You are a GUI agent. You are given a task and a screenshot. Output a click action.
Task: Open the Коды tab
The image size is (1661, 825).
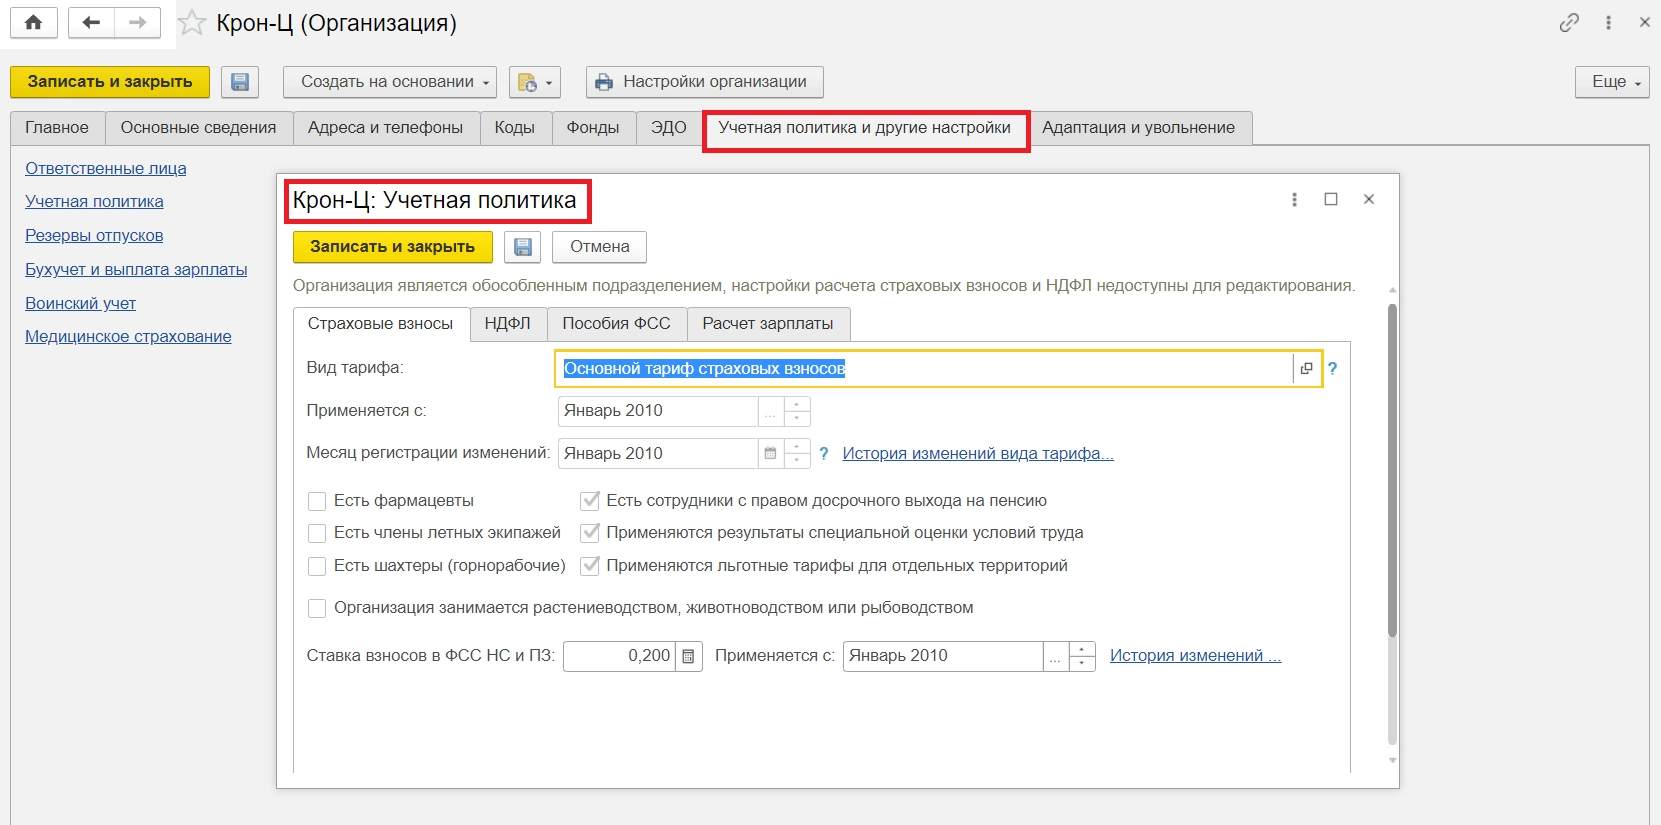click(515, 128)
